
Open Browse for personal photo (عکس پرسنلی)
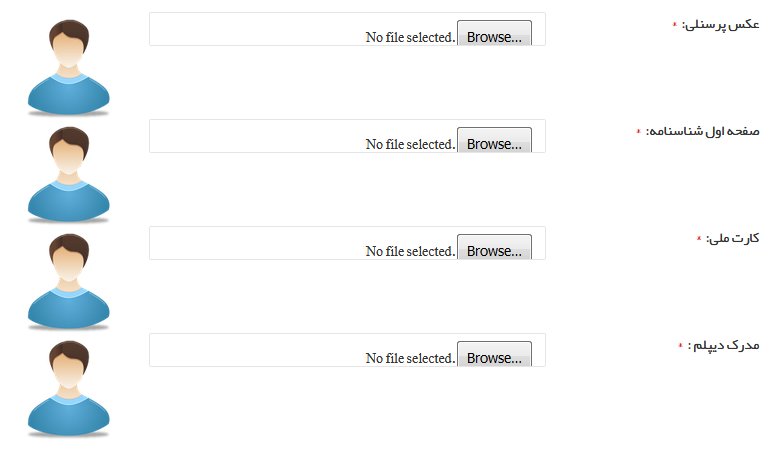[x=494, y=33]
